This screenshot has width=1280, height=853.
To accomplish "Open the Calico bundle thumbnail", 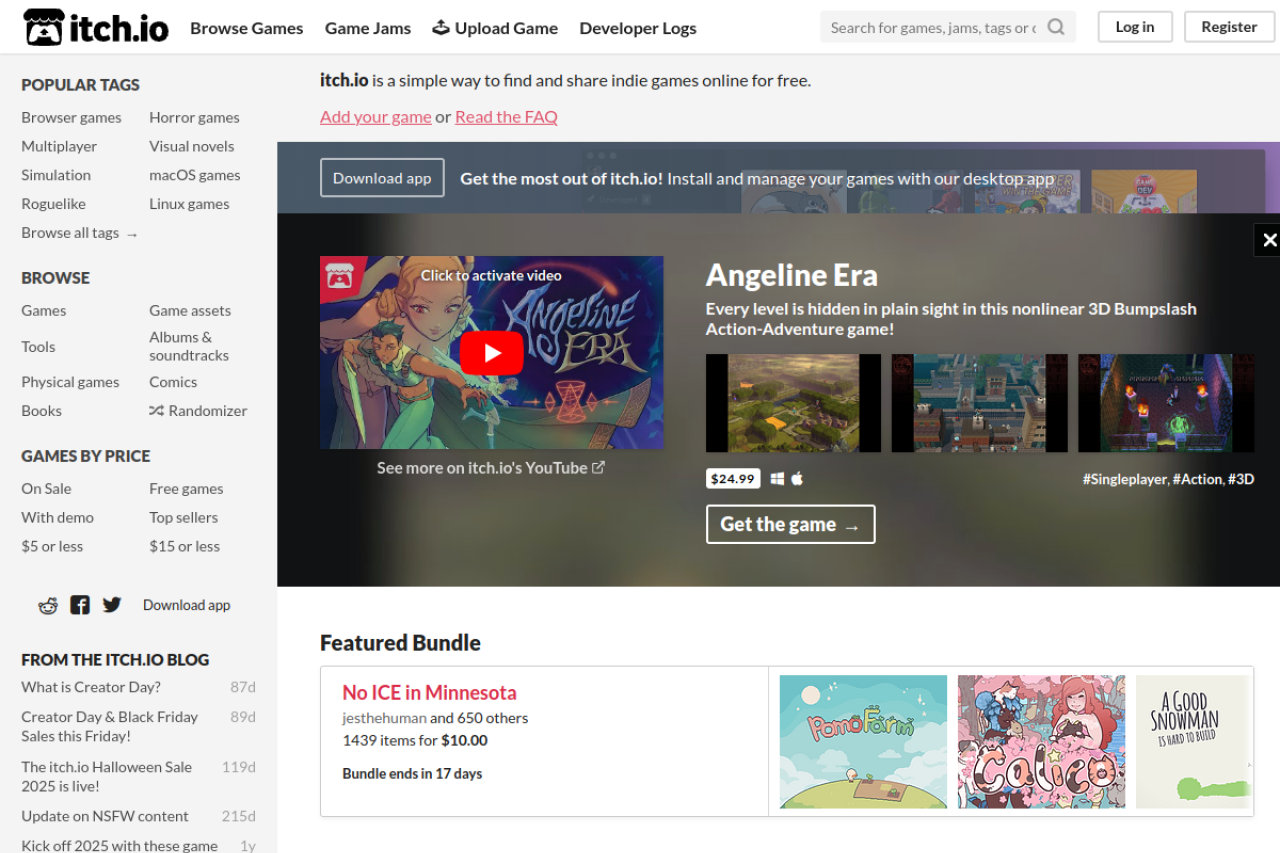I will click(x=1041, y=742).
